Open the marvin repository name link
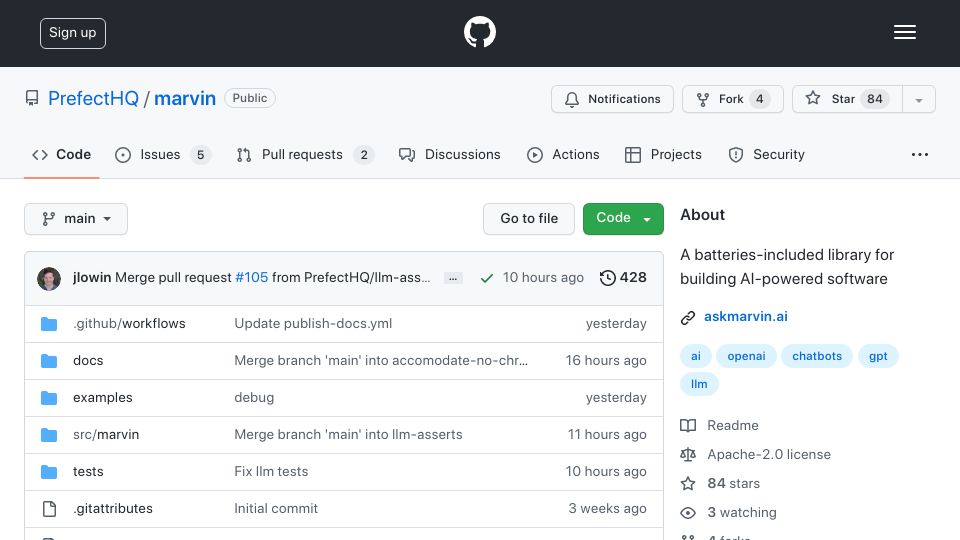Image resolution: width=960 pixels, height=540 pixels. tap(185, 99)
